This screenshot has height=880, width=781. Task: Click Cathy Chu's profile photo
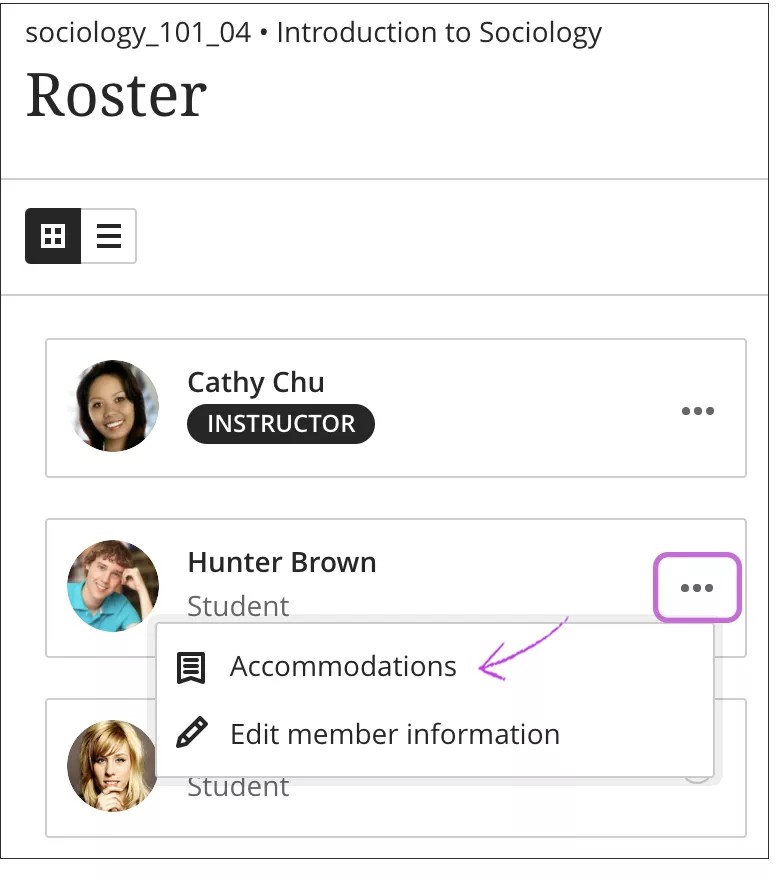coord(113,407)
